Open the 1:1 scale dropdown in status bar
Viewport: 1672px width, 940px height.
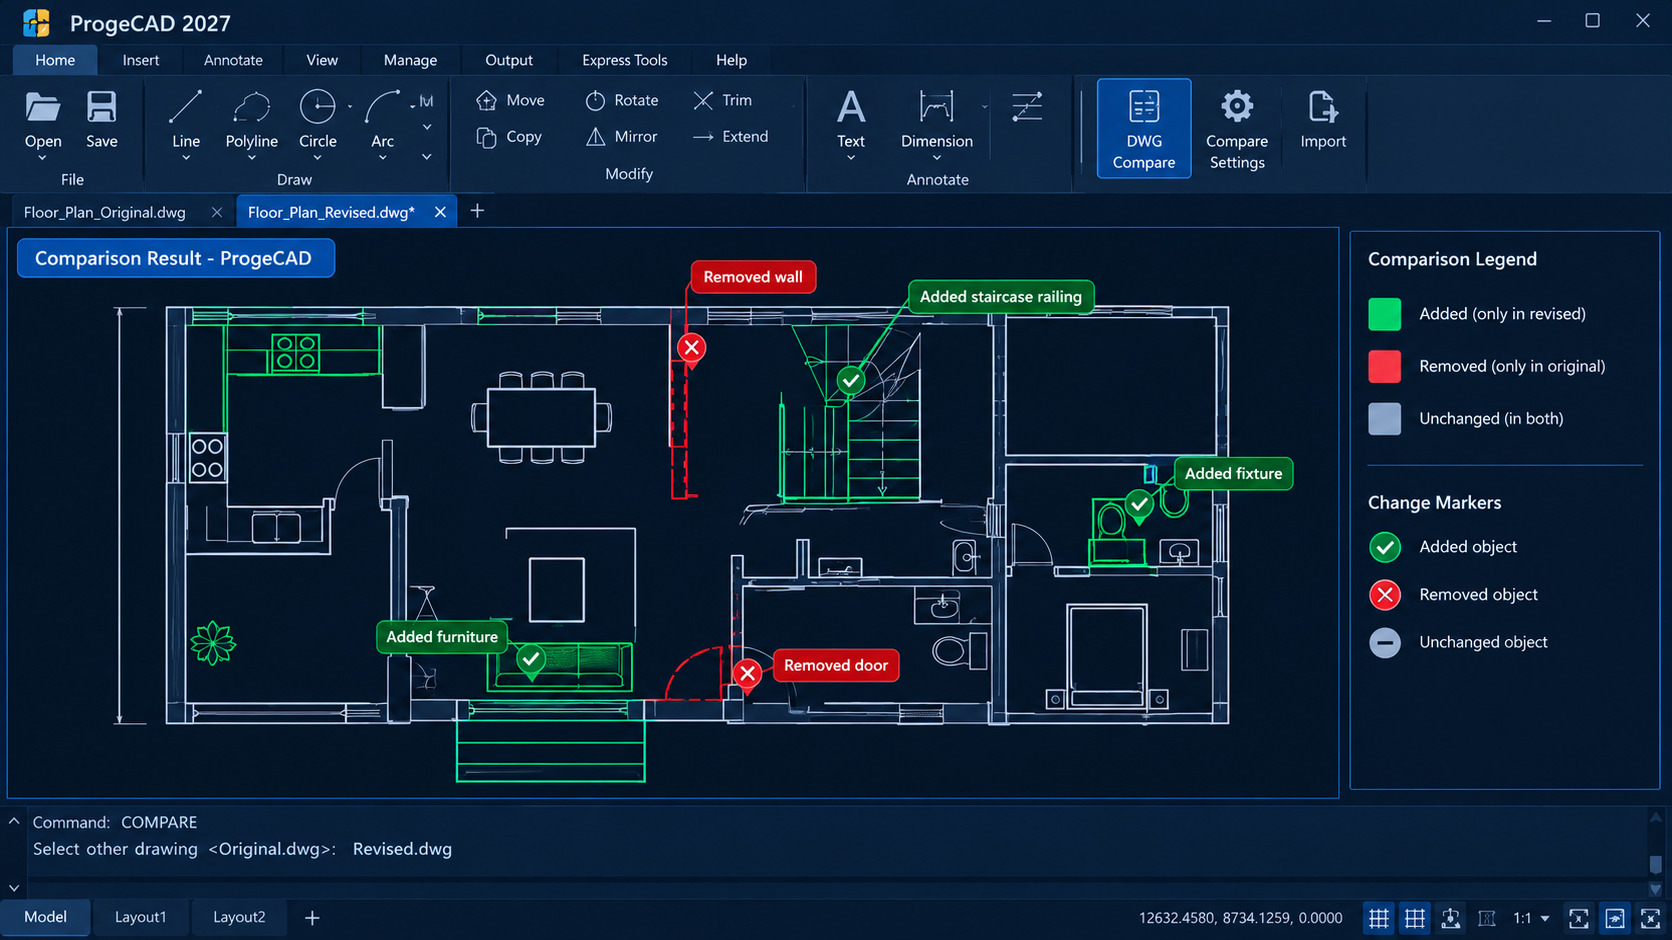[x=1545, y=918]
